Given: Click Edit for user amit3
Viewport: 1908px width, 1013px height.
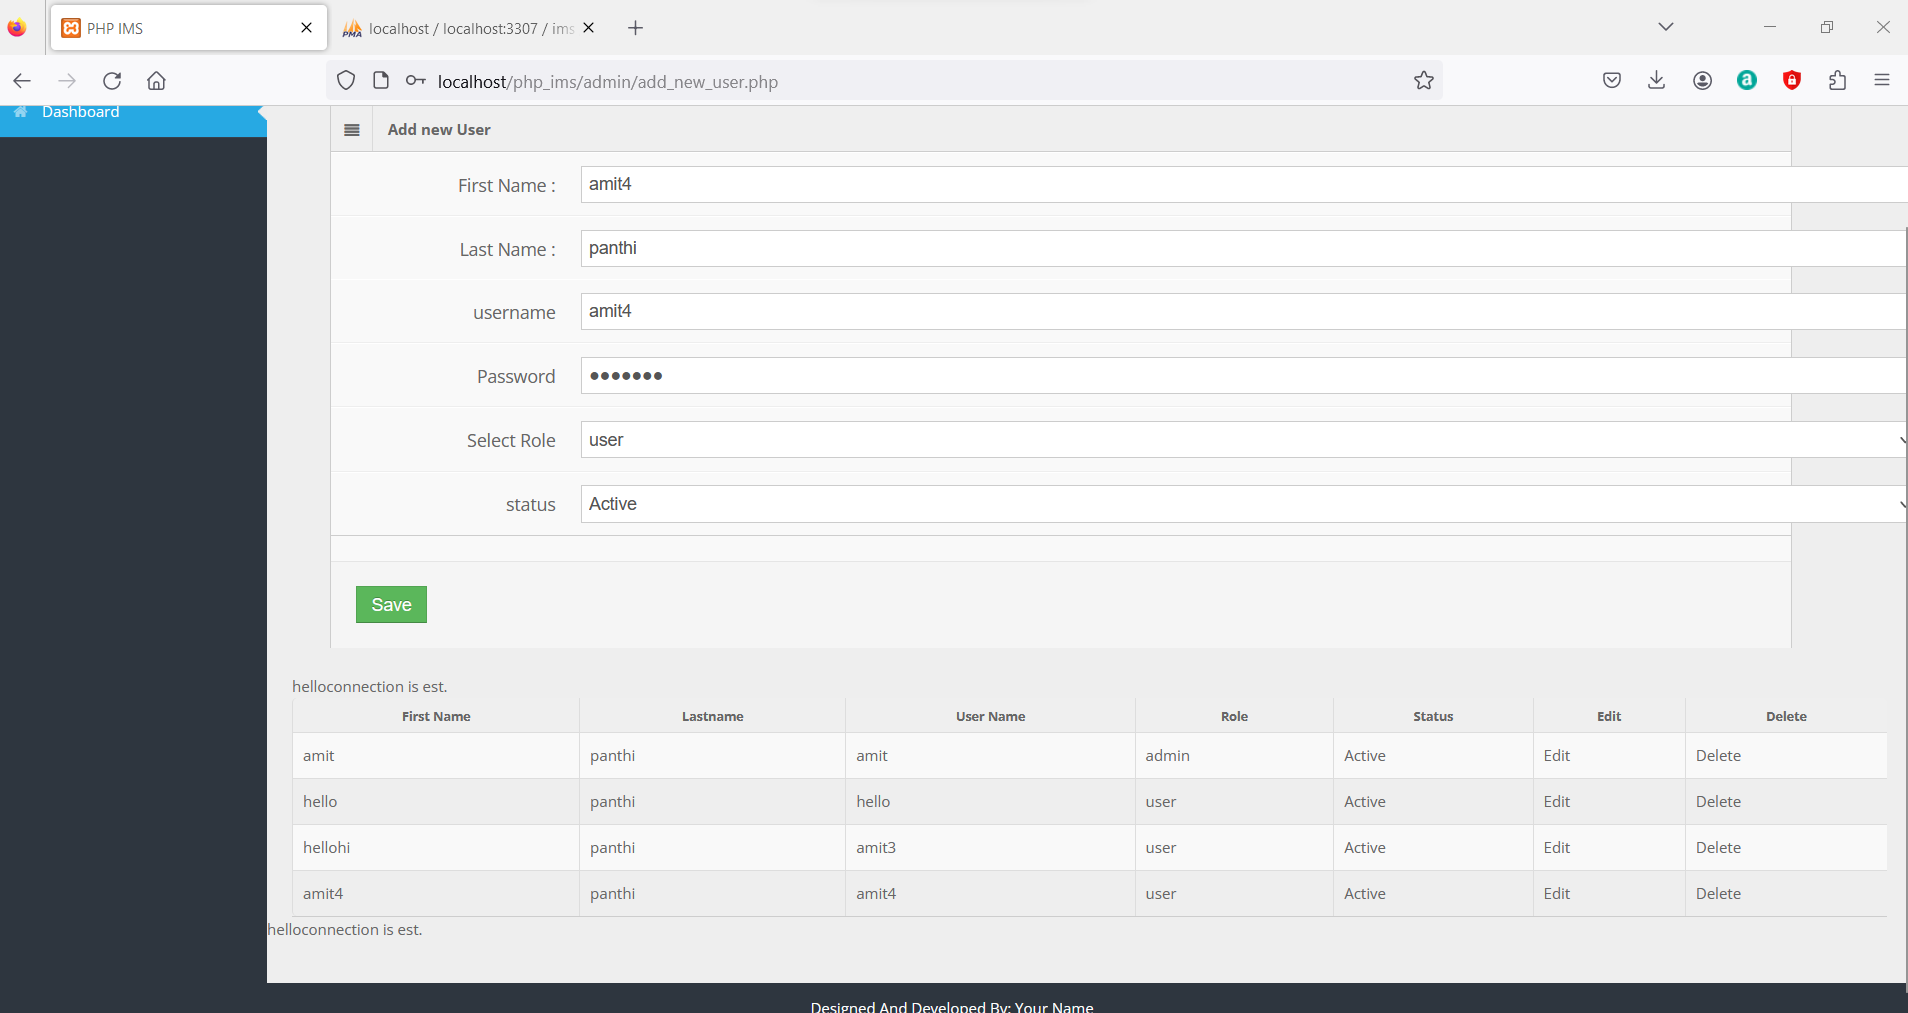Looking at the screenshot, I should coord(1557,847).
